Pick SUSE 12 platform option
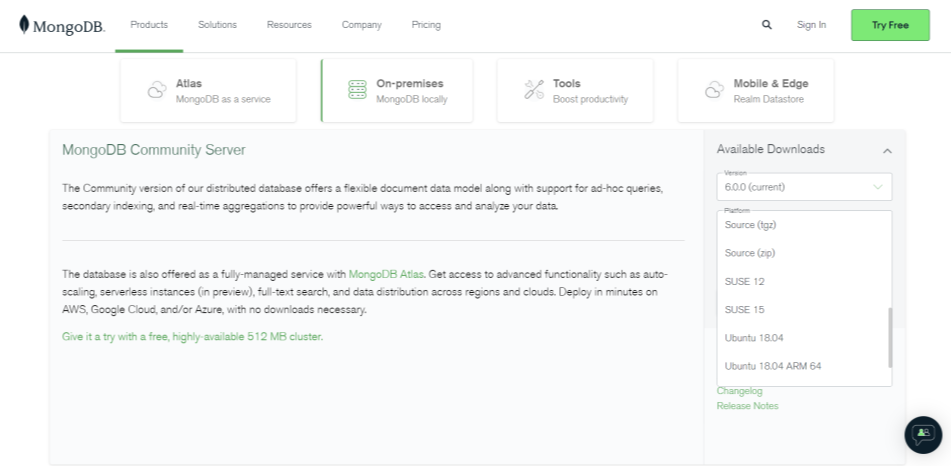The width and height of the screenshot is (951, 466). click(x=804, y=282)
